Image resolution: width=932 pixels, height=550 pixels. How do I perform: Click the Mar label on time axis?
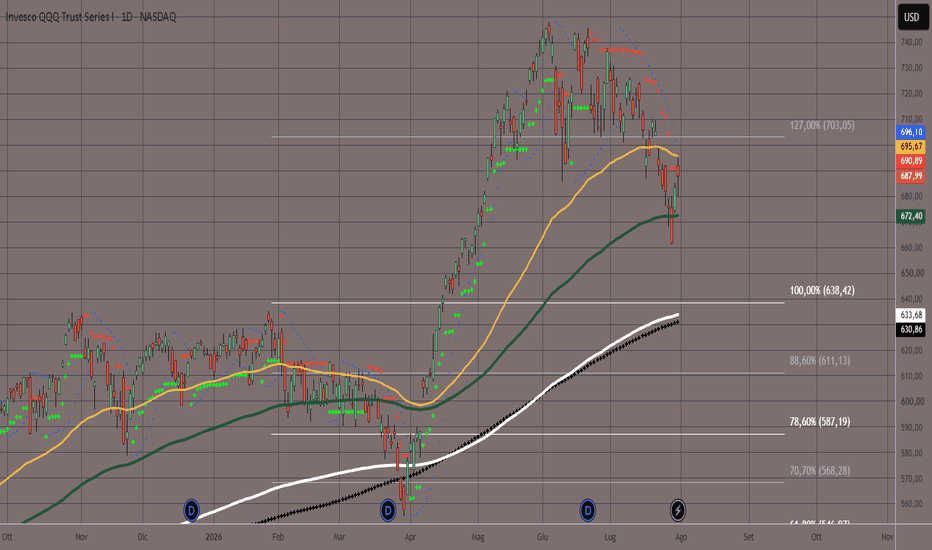click(x=339, y=537)
